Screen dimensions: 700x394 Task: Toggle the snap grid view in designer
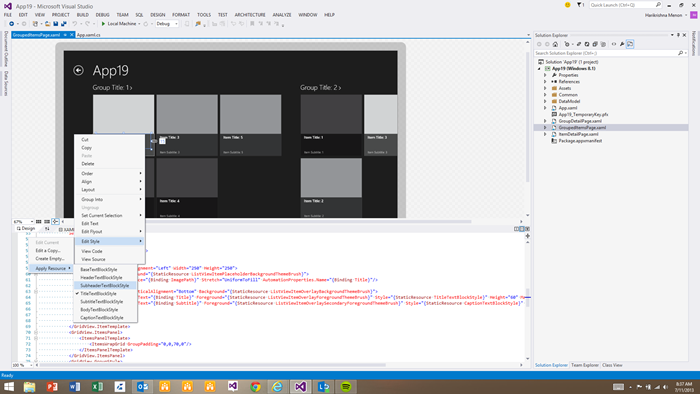[38, 221]
